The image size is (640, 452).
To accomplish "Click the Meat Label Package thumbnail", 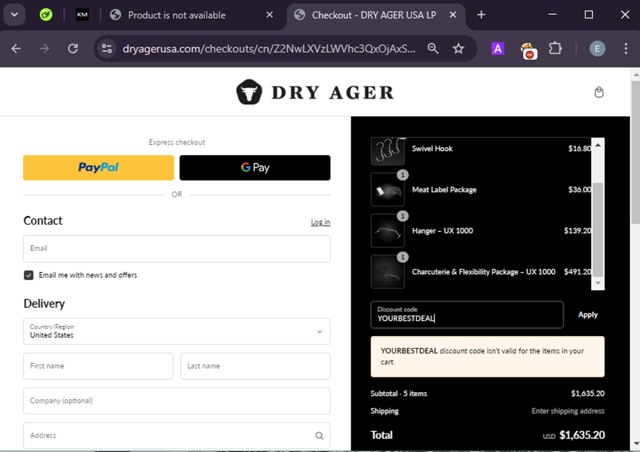I will pyautogui.click(x=387, y=189).
